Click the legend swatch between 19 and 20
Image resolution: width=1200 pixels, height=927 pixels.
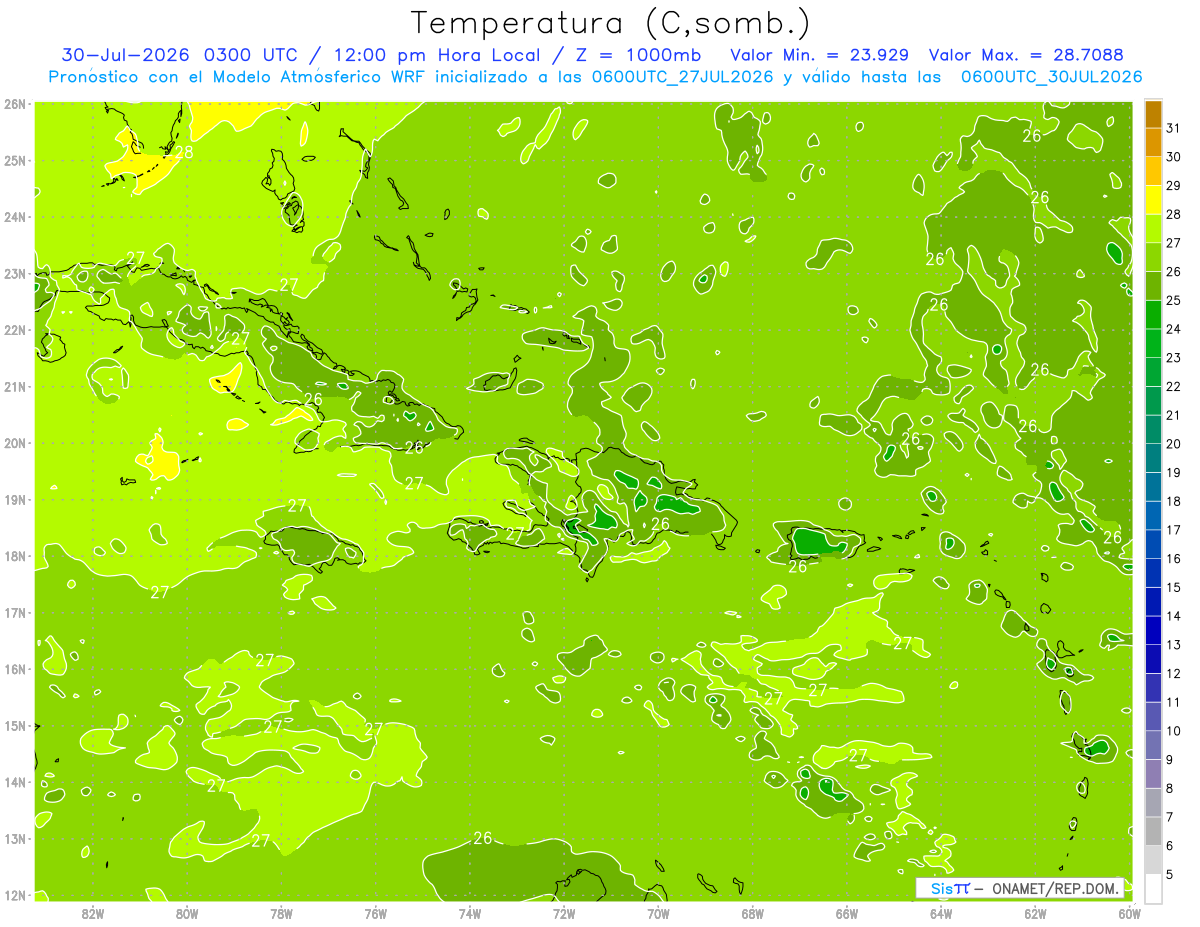1153,458
